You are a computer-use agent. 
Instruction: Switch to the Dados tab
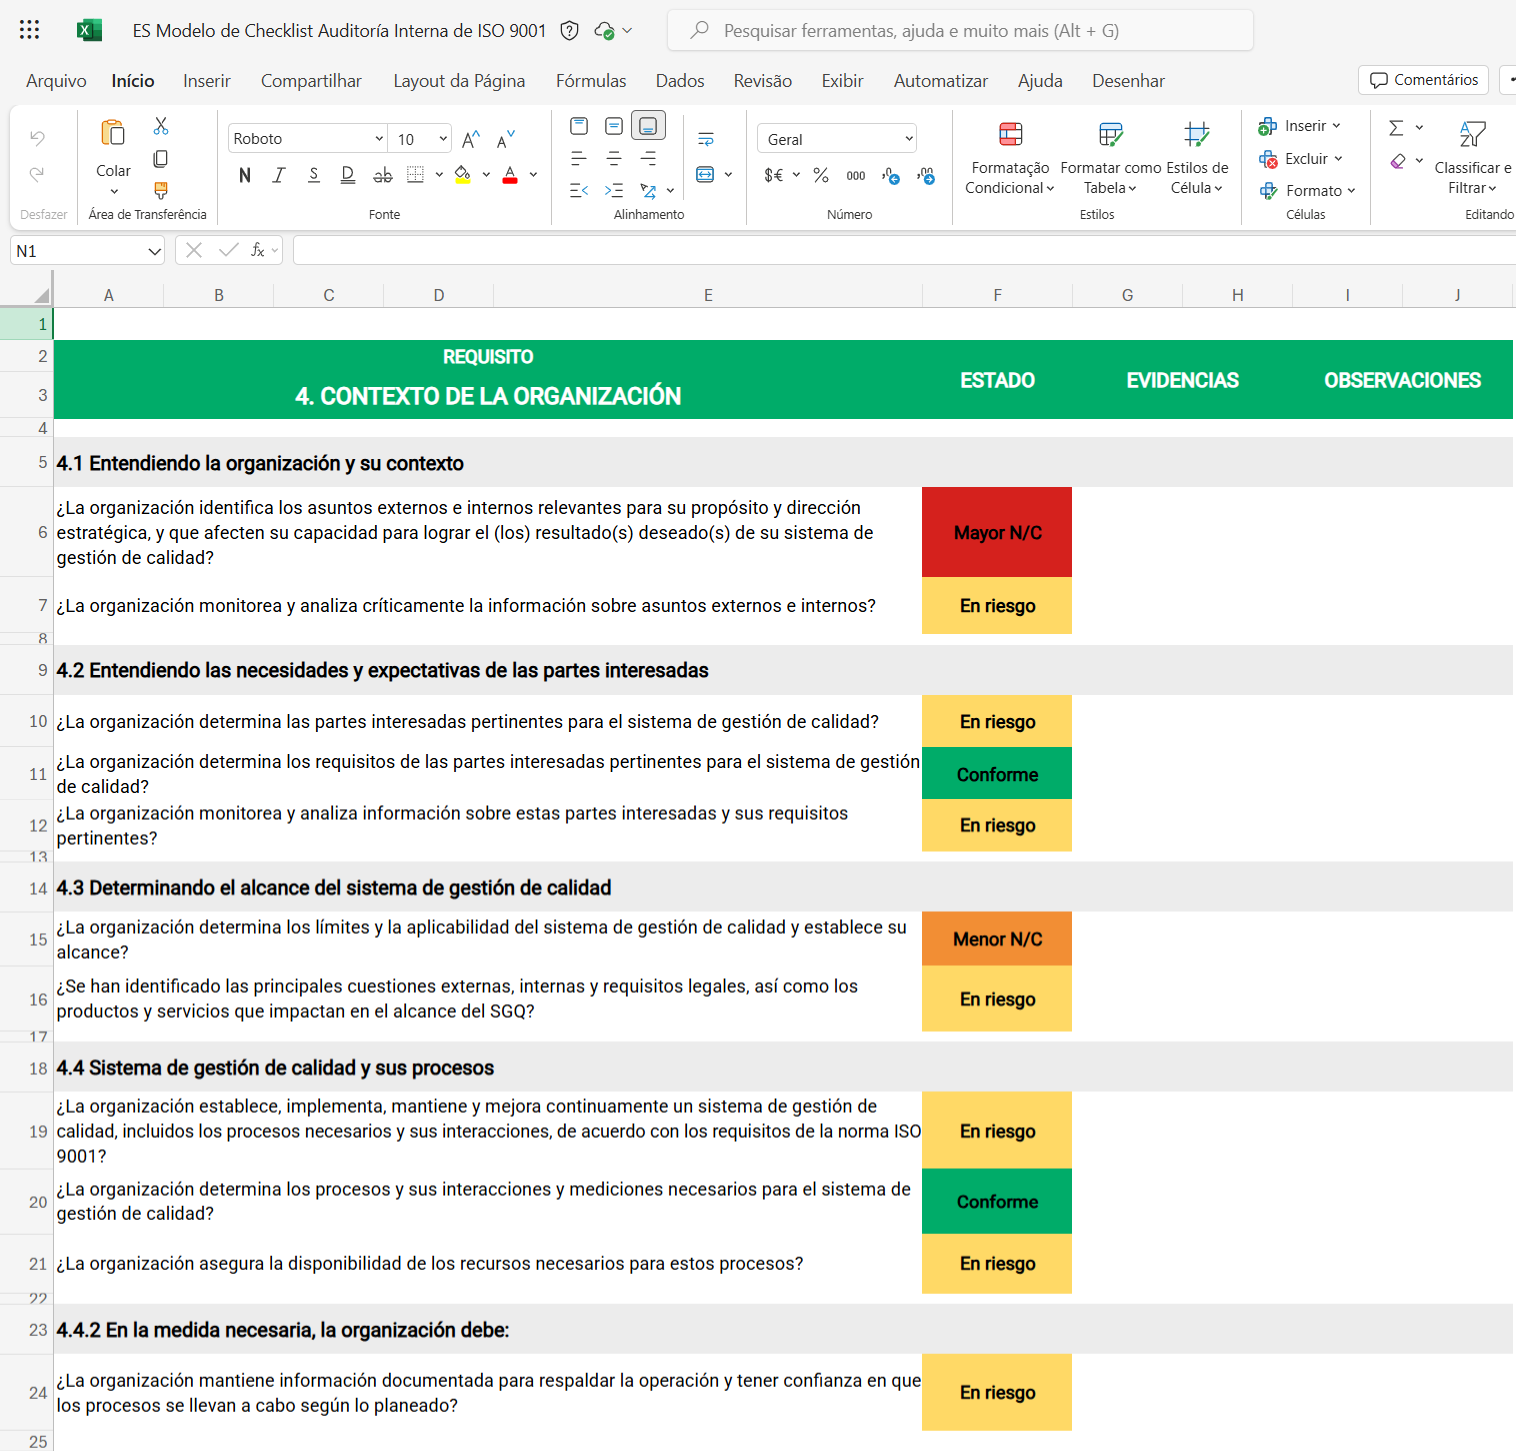[x=680, y=81]
